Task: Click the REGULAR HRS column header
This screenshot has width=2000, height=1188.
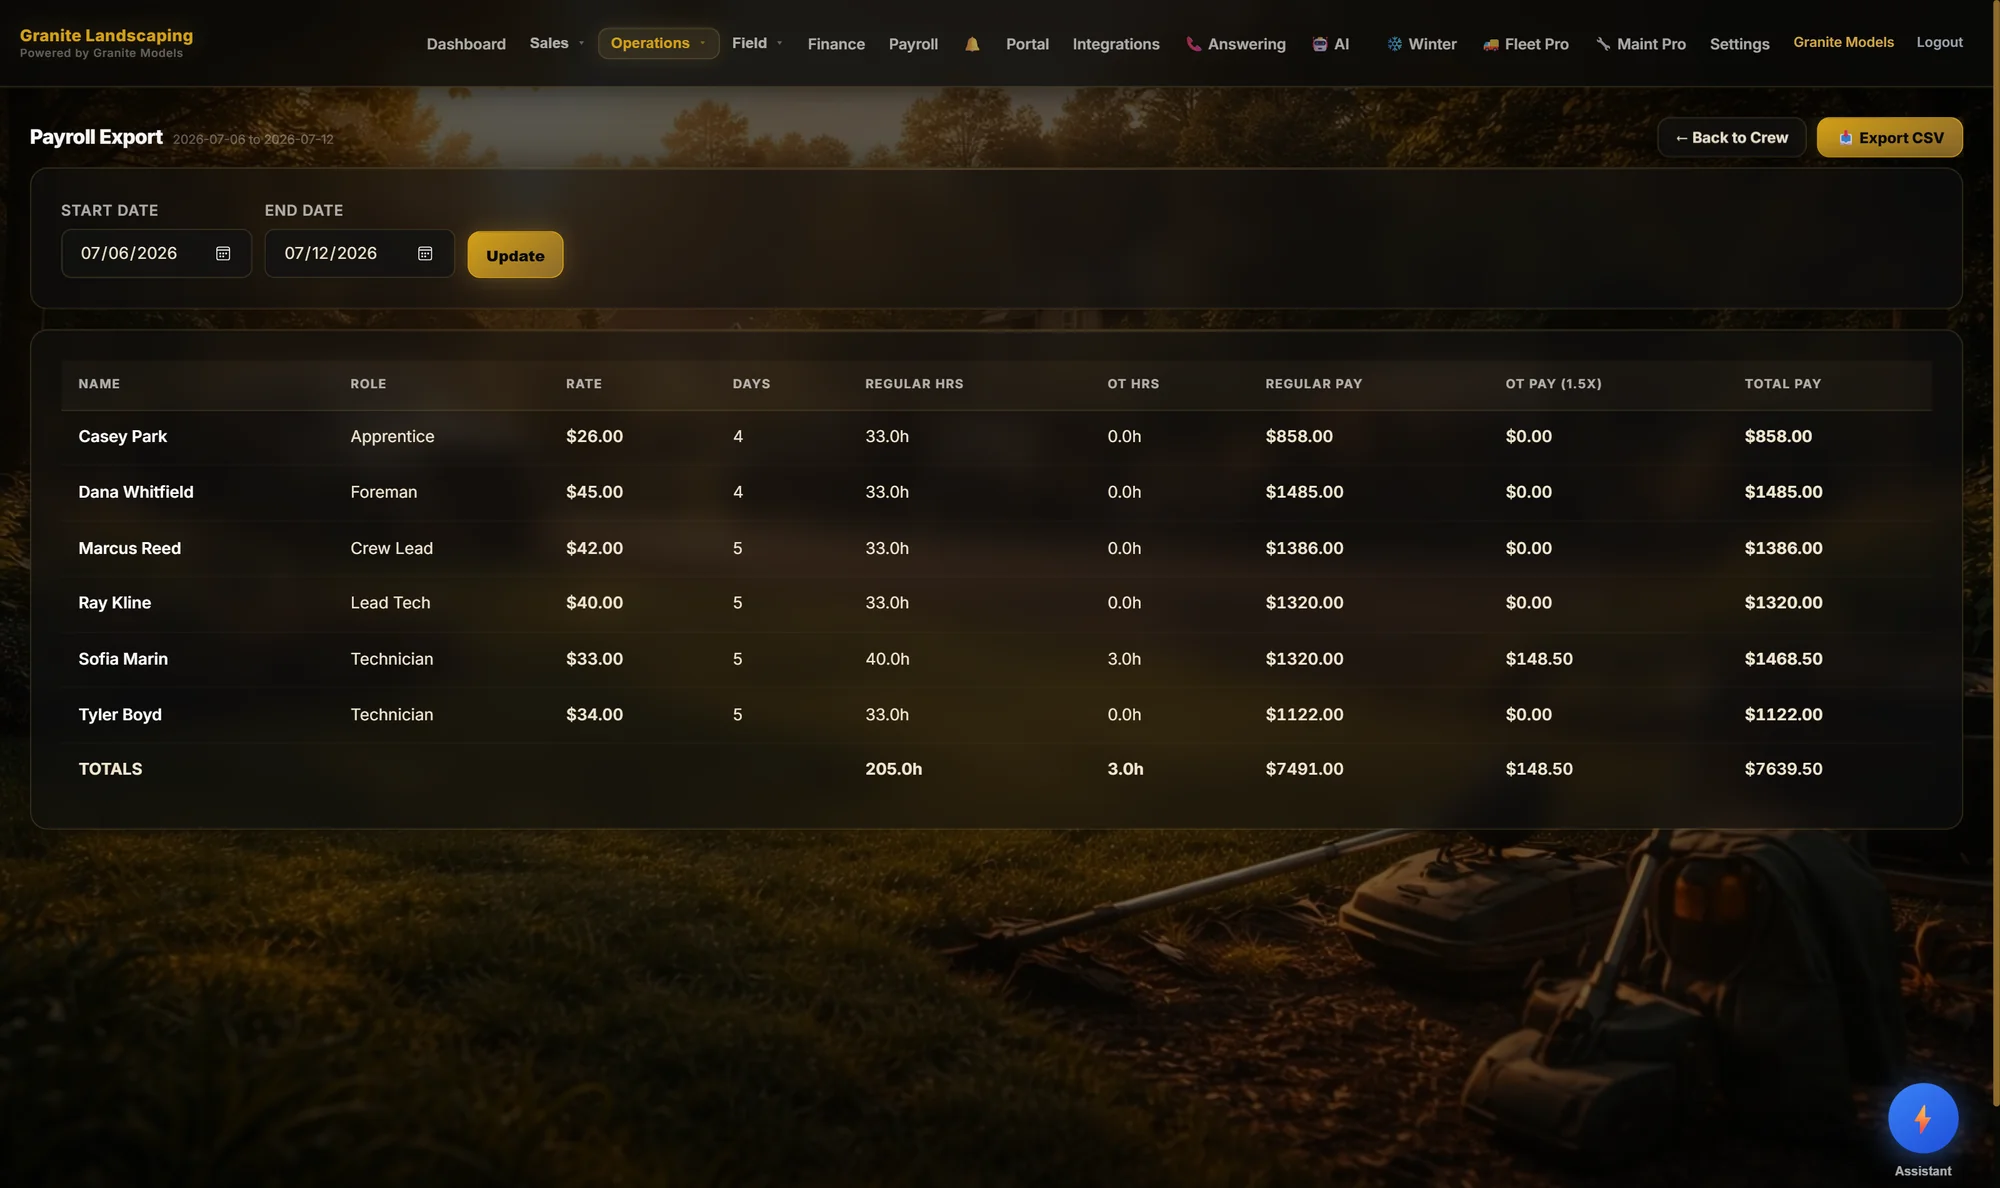Action: point(914,384)
